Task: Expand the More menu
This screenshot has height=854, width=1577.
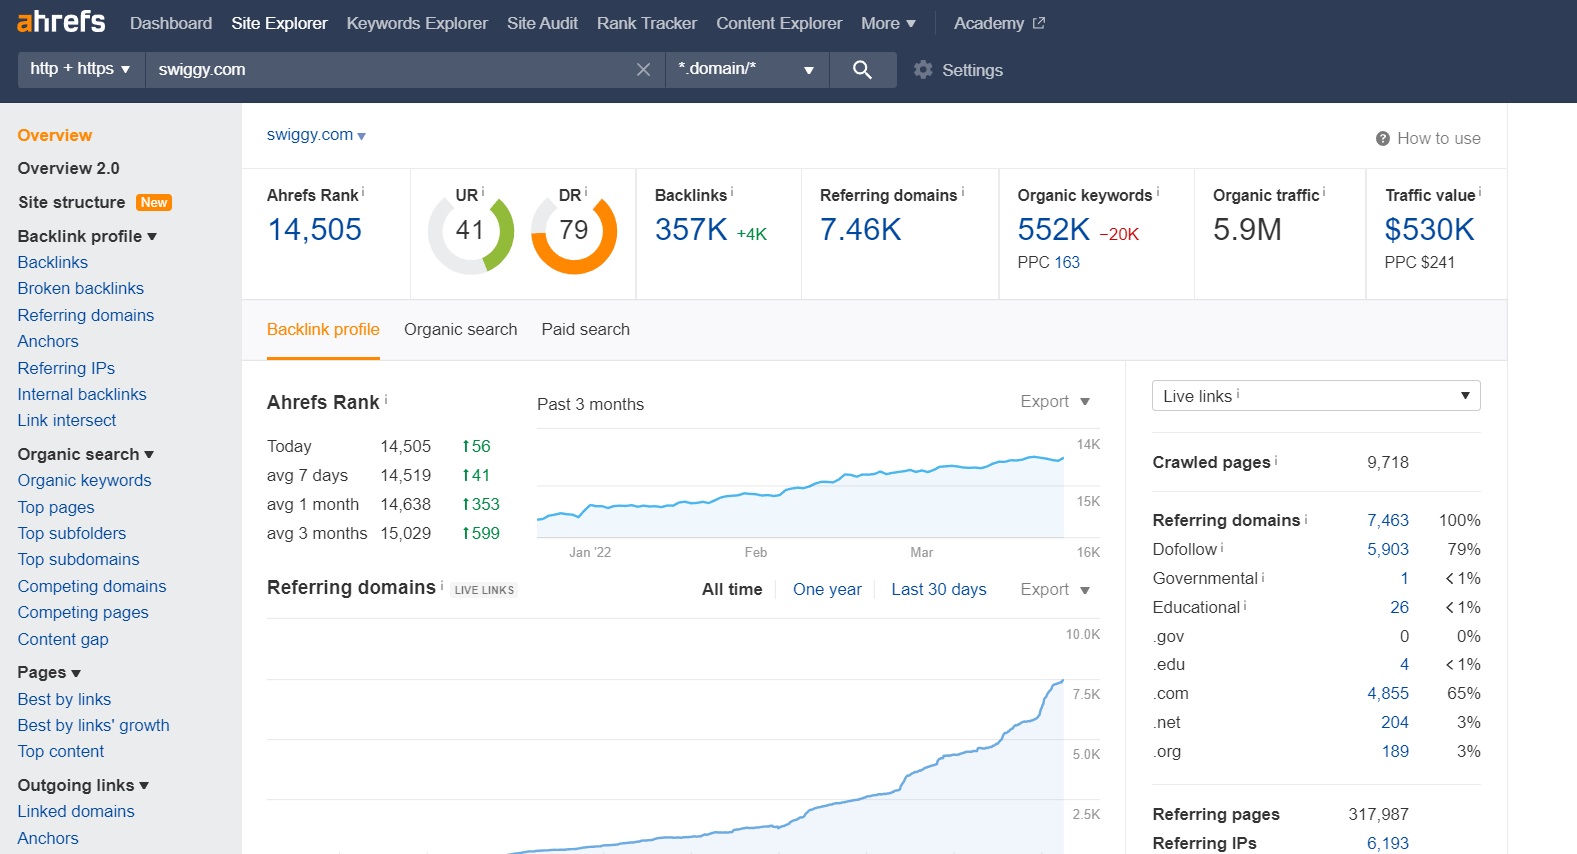Action: tap(888, 23)
